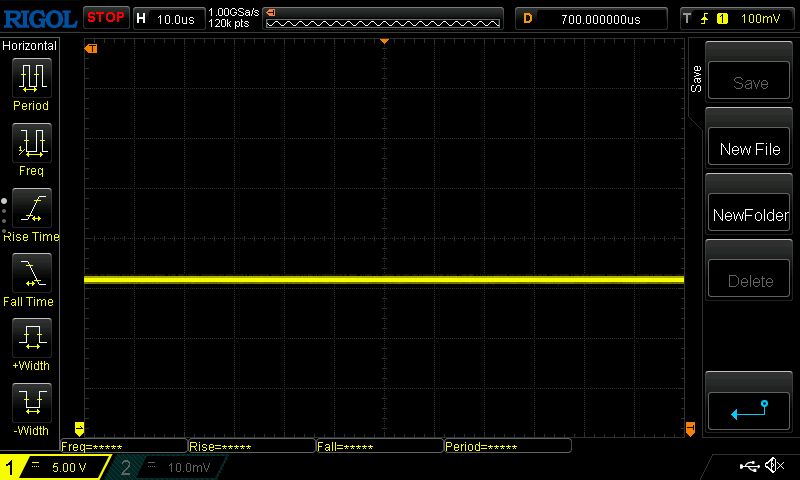Click the H horizontal label in header
Screen dimensions: 800x480
tap(141, 19)
